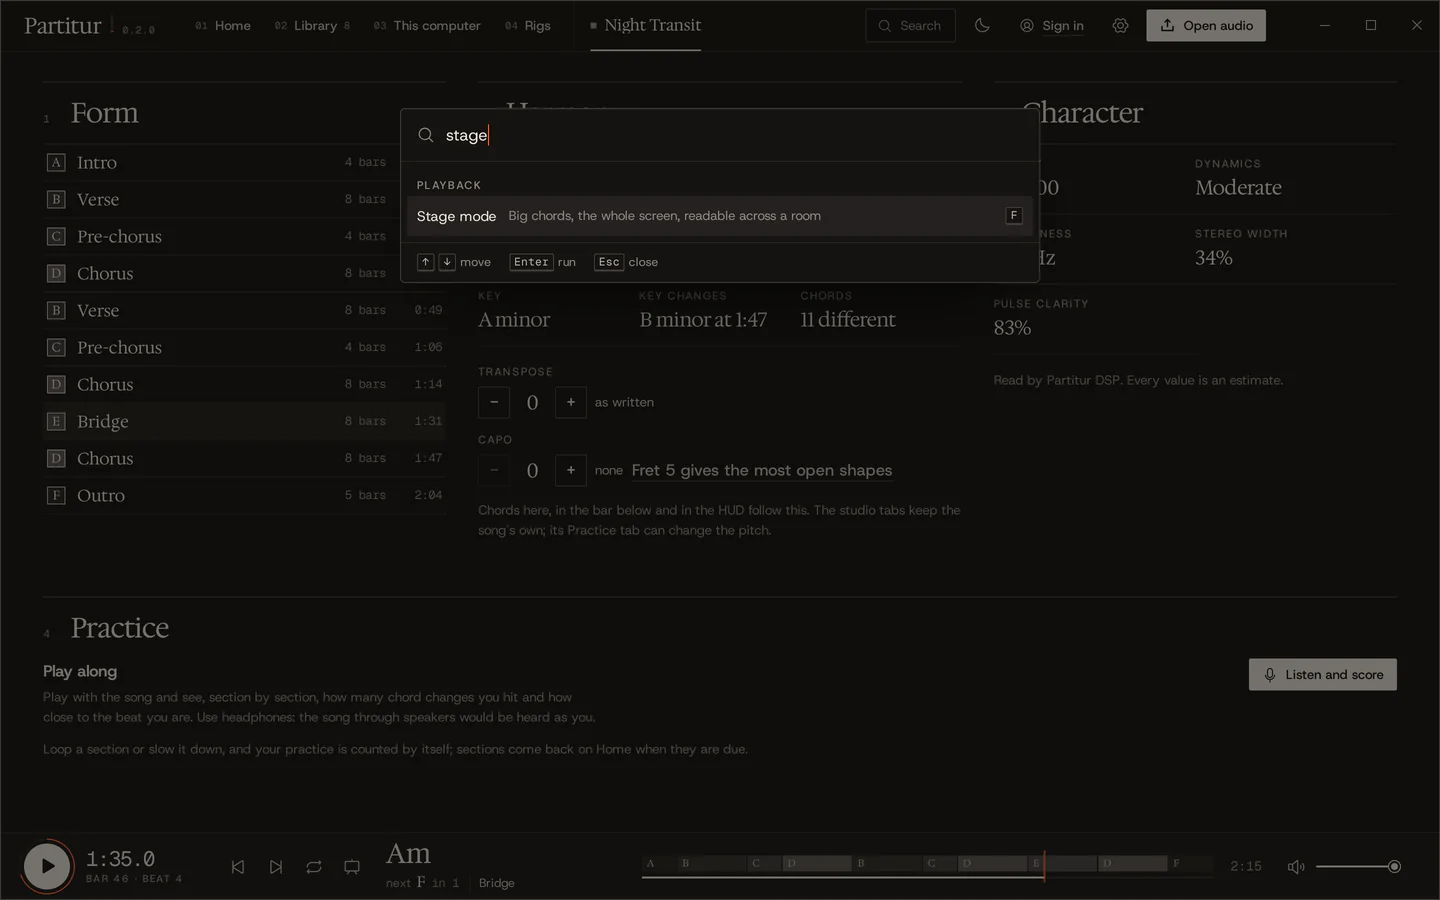Skip to next section with the skip-forward icon
Image resolution: width=1440 pixels, height=900 pixels.
click(276, 867)
